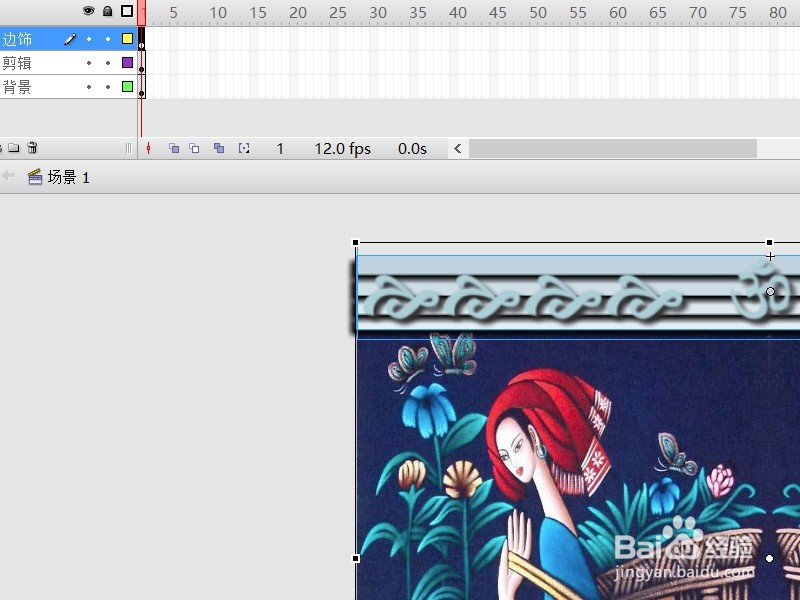Hide the 边饰 layer via visibility dot
Viewport: 800px width, 600px height.
click(89, 39)
